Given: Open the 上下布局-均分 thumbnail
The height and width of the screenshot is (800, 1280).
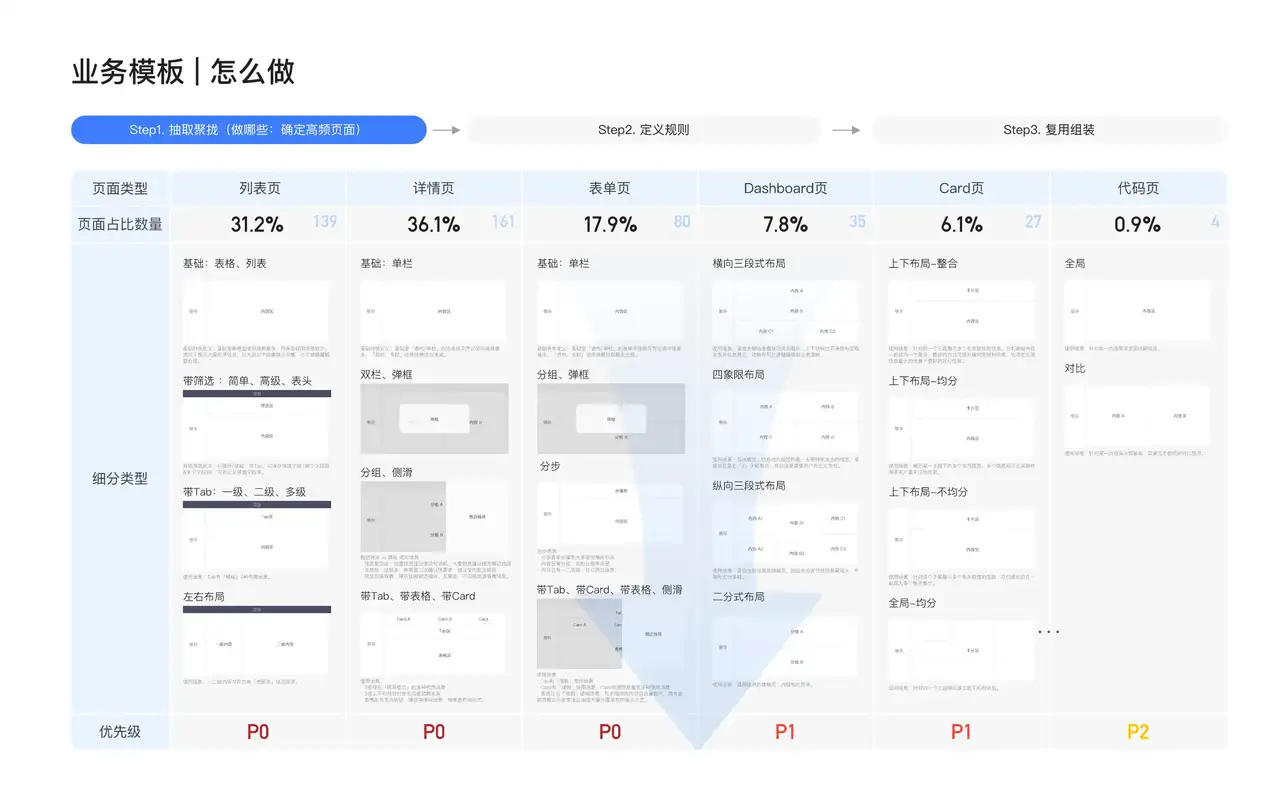Looking at the screenshot, I should tap(961, 428).
